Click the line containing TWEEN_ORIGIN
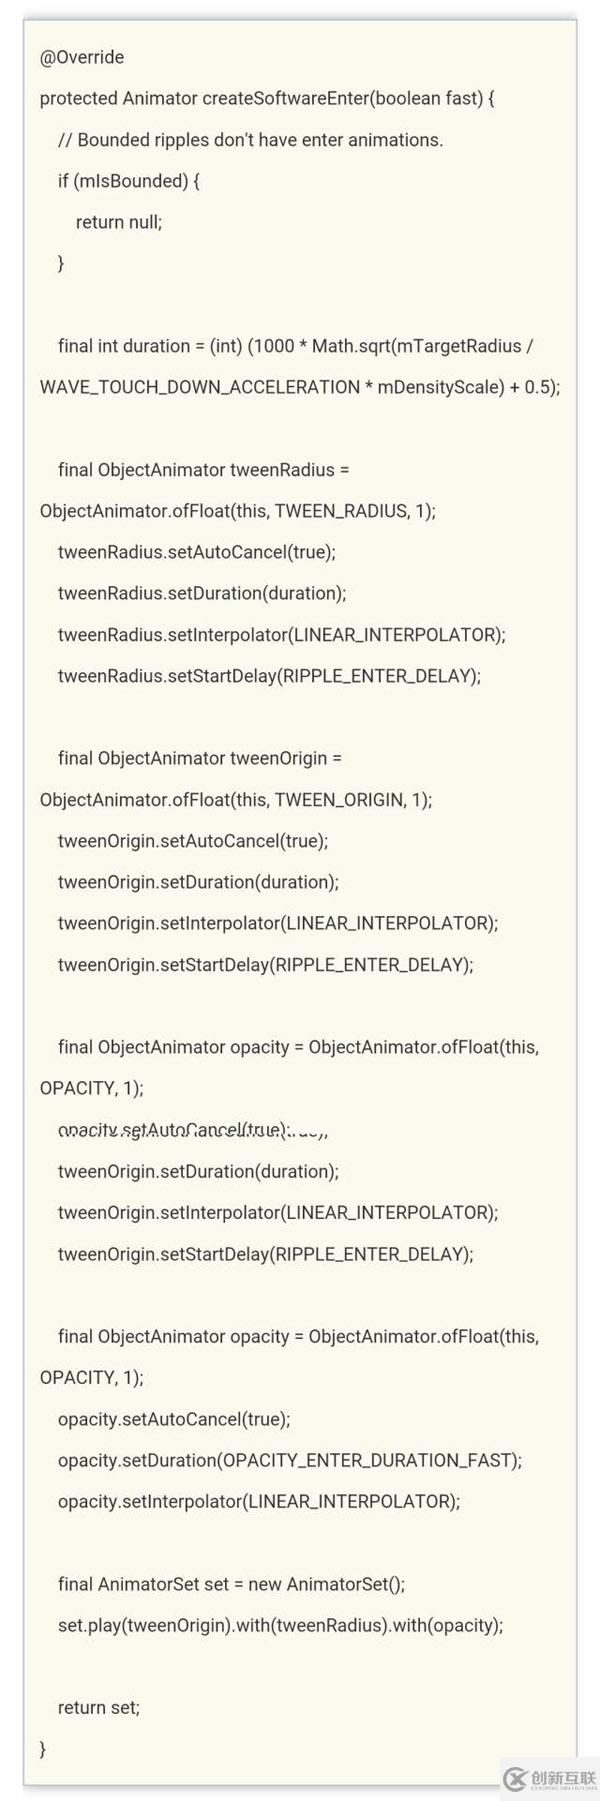This screenshot has height=1801, width=600. [x=236, y=800]
